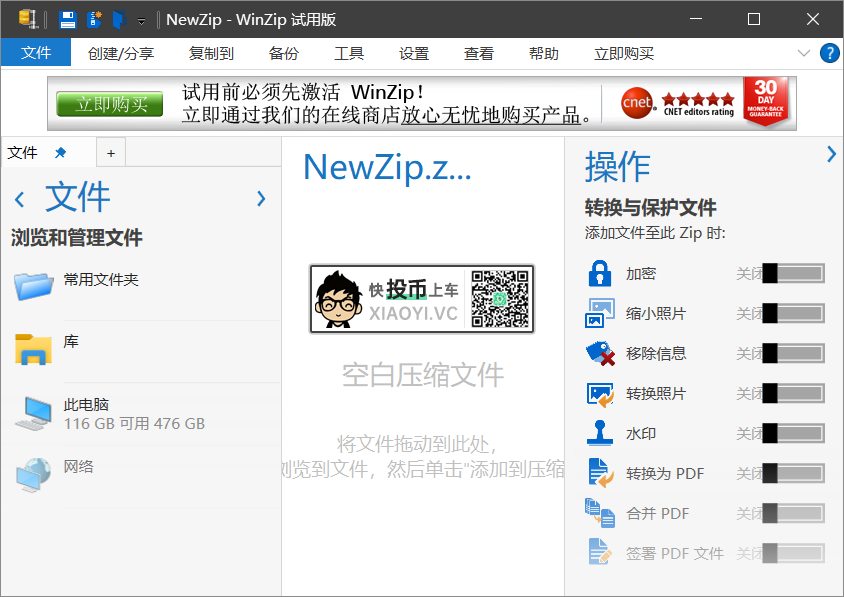Click the 加密 padlock icon

pyautogui.click(x=600, y=273)
